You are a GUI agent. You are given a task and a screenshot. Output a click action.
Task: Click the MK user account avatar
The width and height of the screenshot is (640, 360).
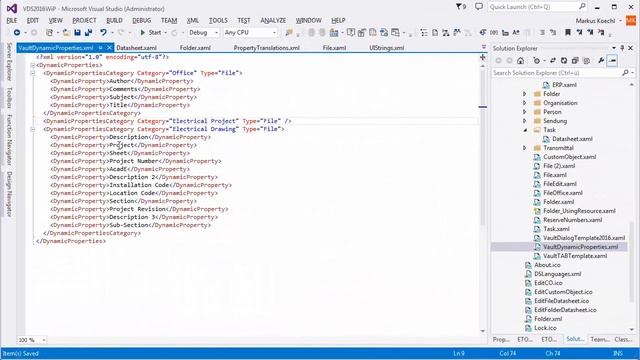(x=631, y=20)
